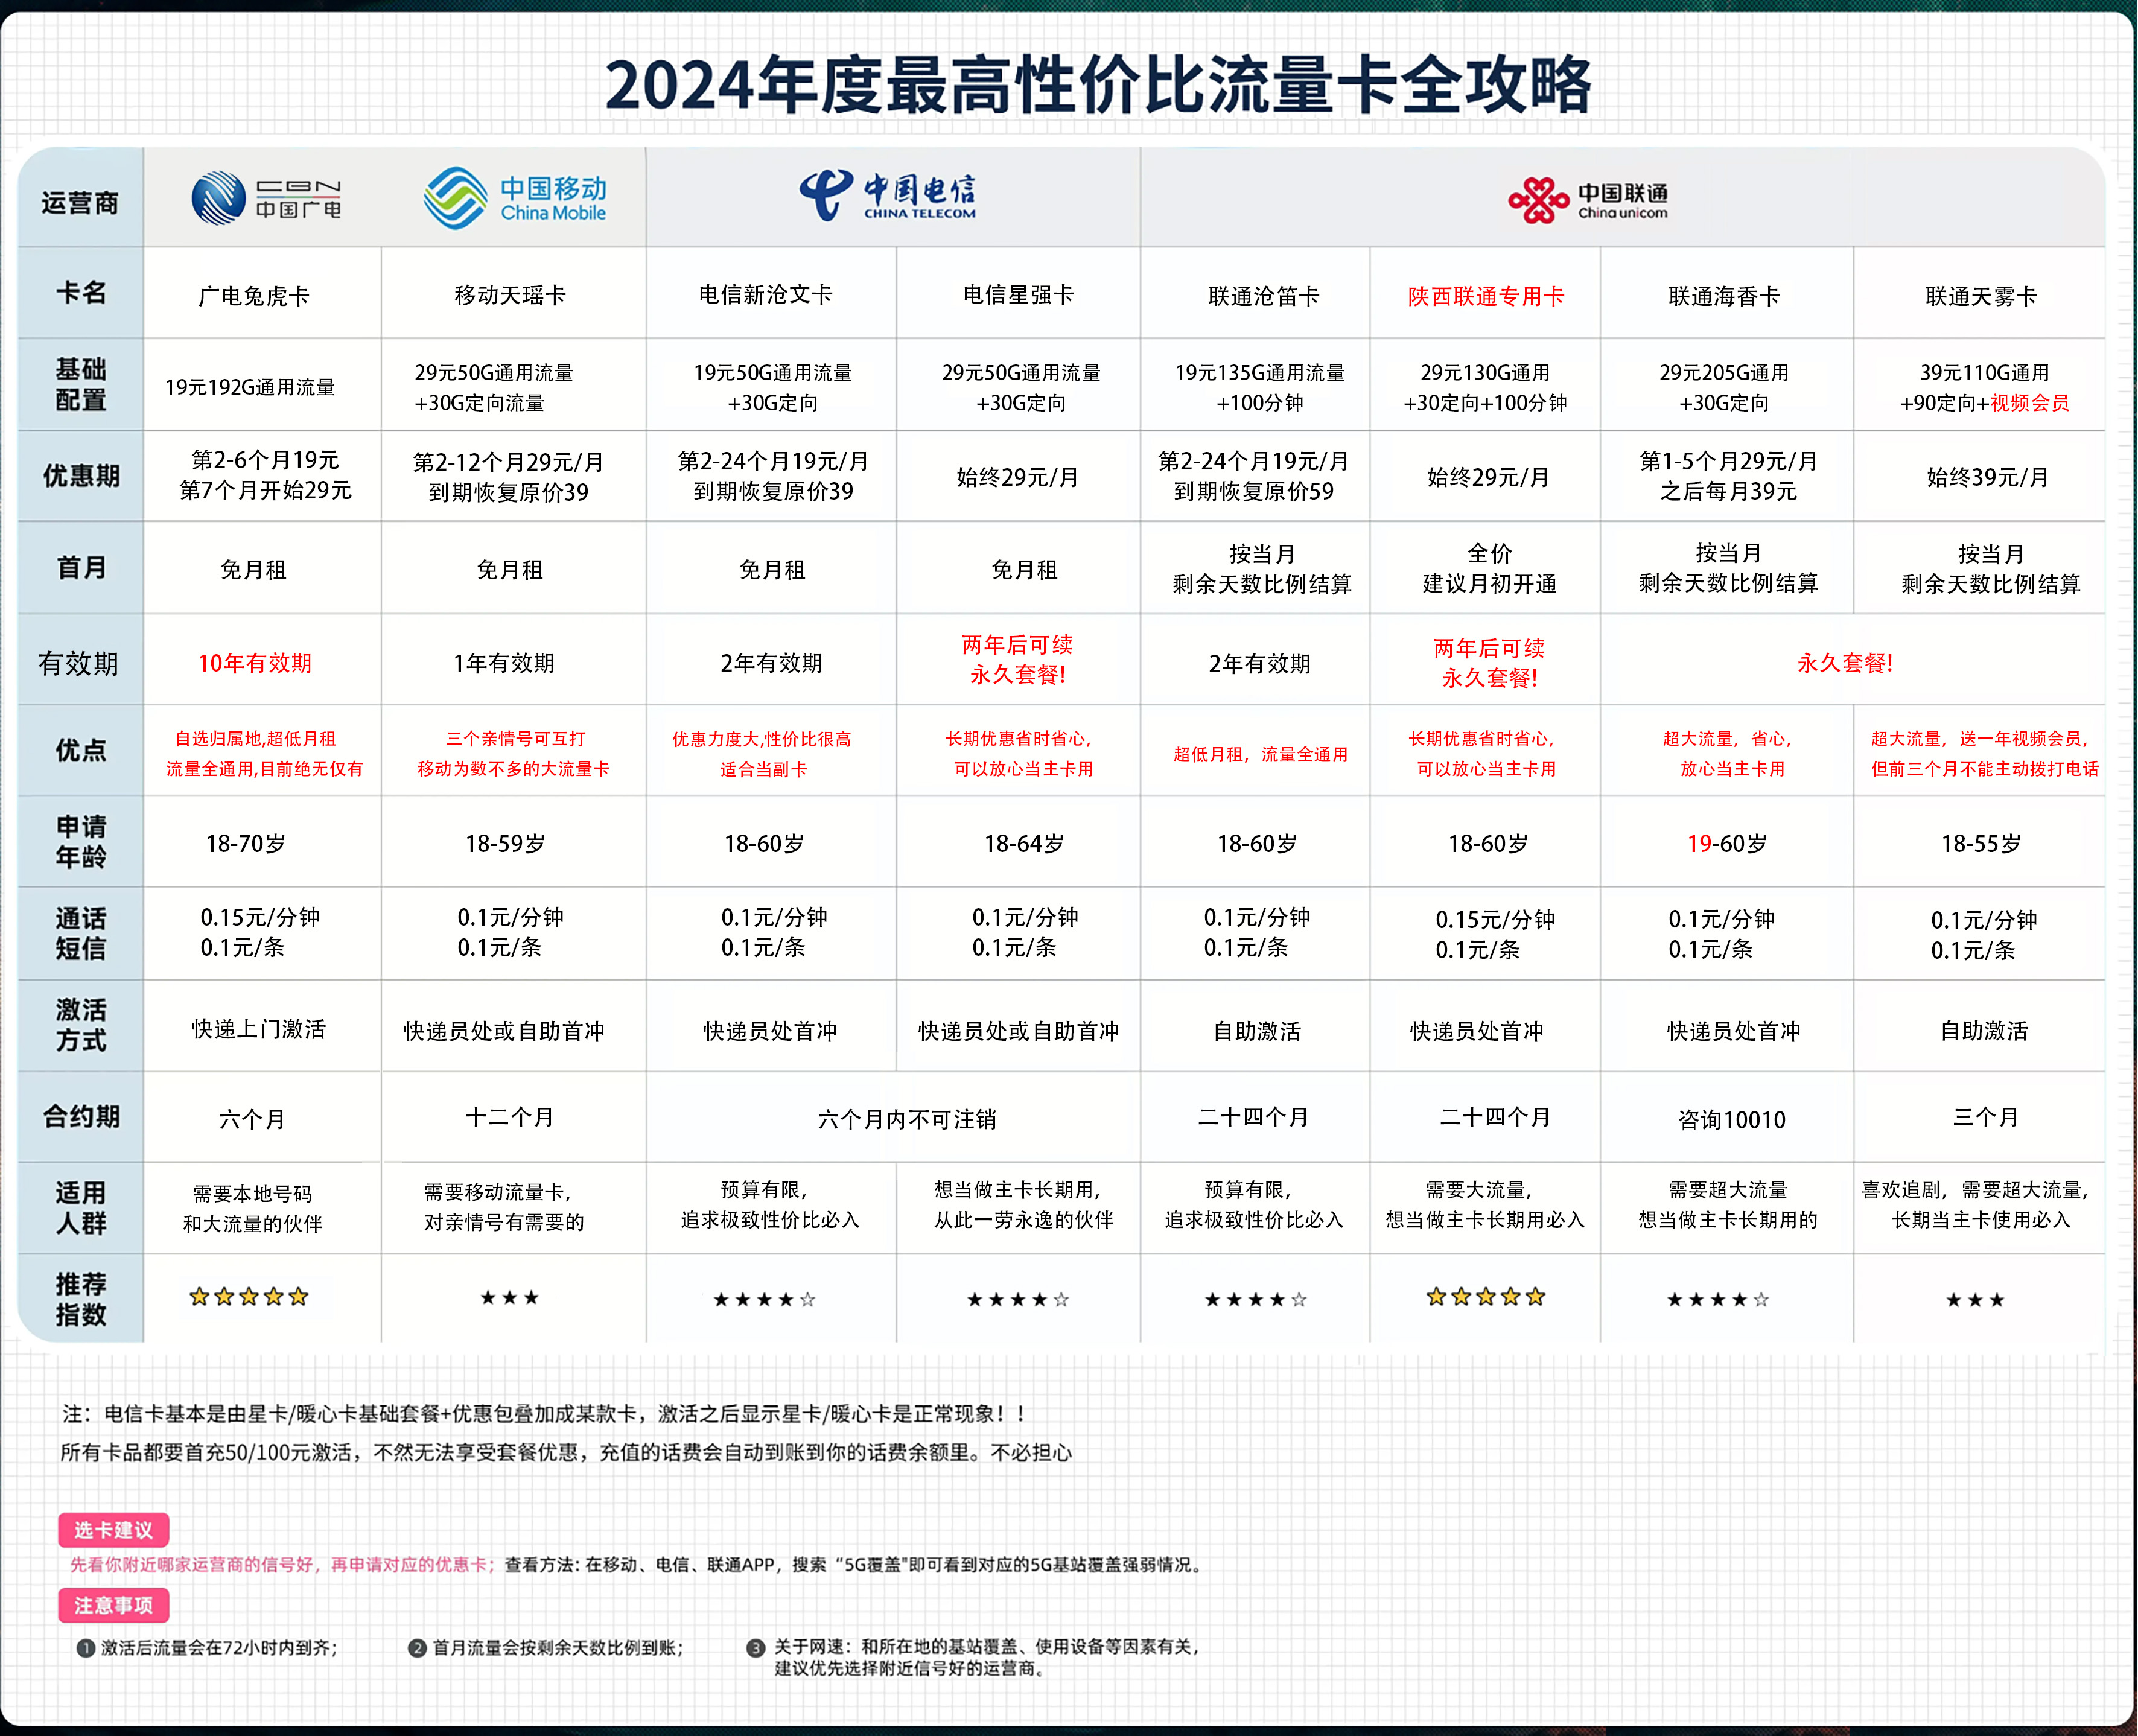This screenshot has width=2138, height=1736.
Task: Click the China Mobile logo
Action: [515, 198]
